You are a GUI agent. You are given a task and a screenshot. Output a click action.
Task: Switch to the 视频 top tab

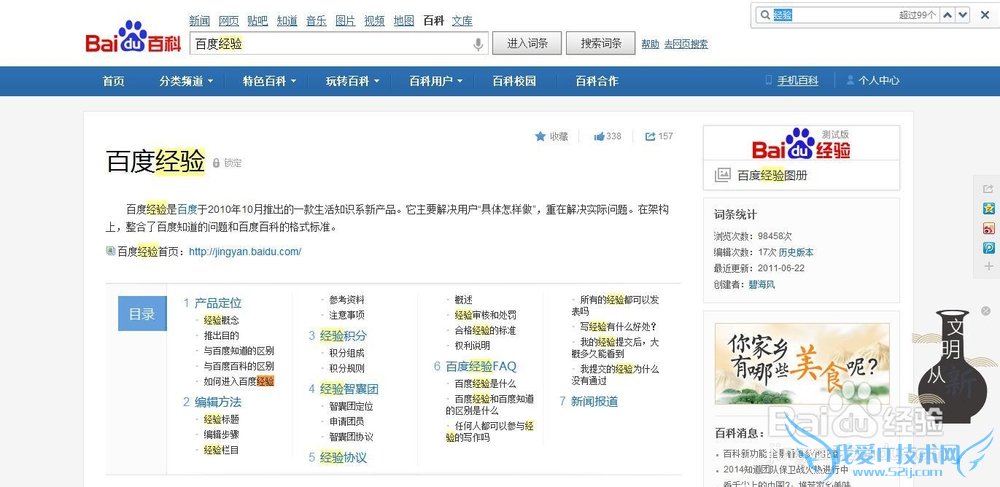pyautogui.click(x=374, y=21)
